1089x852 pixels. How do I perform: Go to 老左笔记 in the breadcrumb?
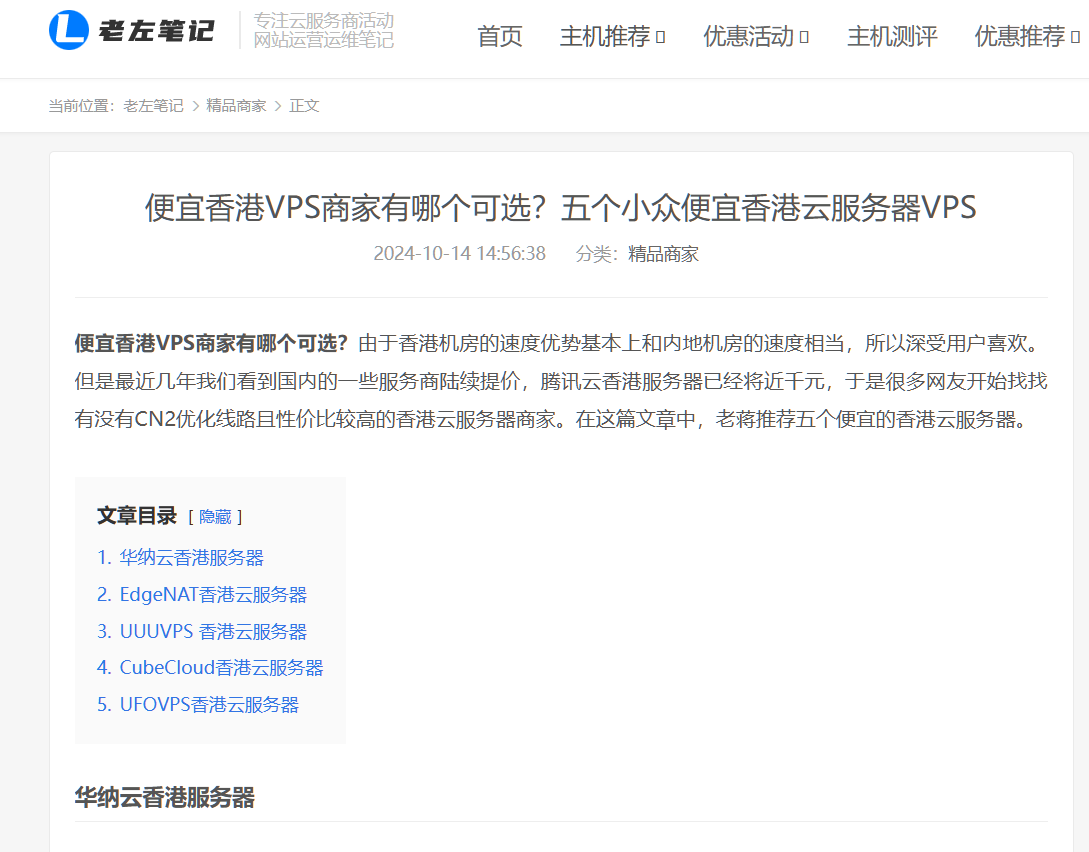click(153, 106)
